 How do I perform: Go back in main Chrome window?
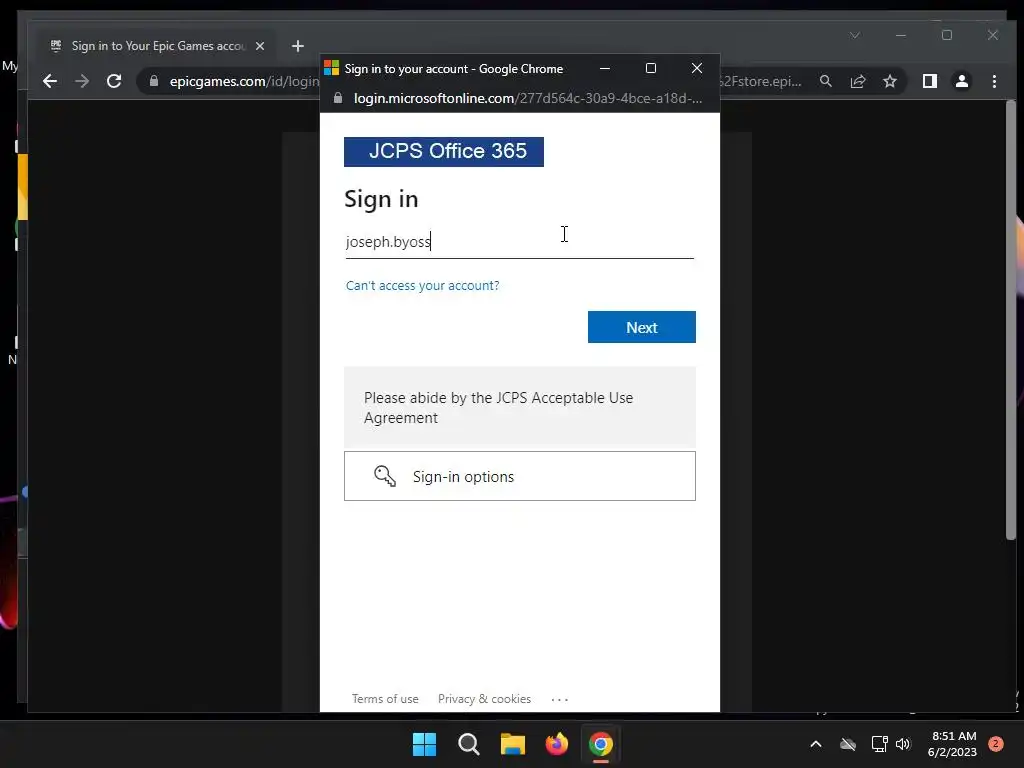pos(50,81)
